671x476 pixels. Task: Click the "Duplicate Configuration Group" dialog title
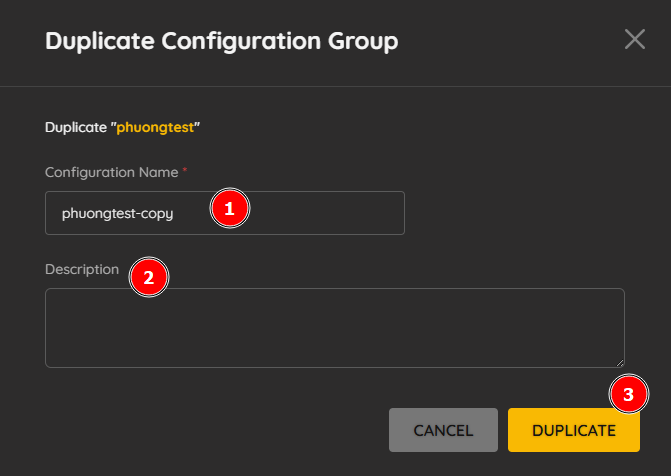click(222, 42)
